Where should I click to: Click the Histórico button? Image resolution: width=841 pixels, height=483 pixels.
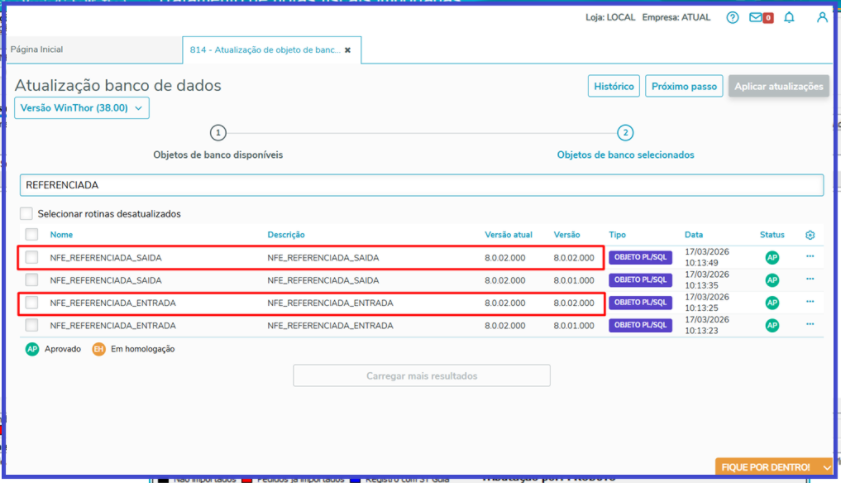click(614, 86)
